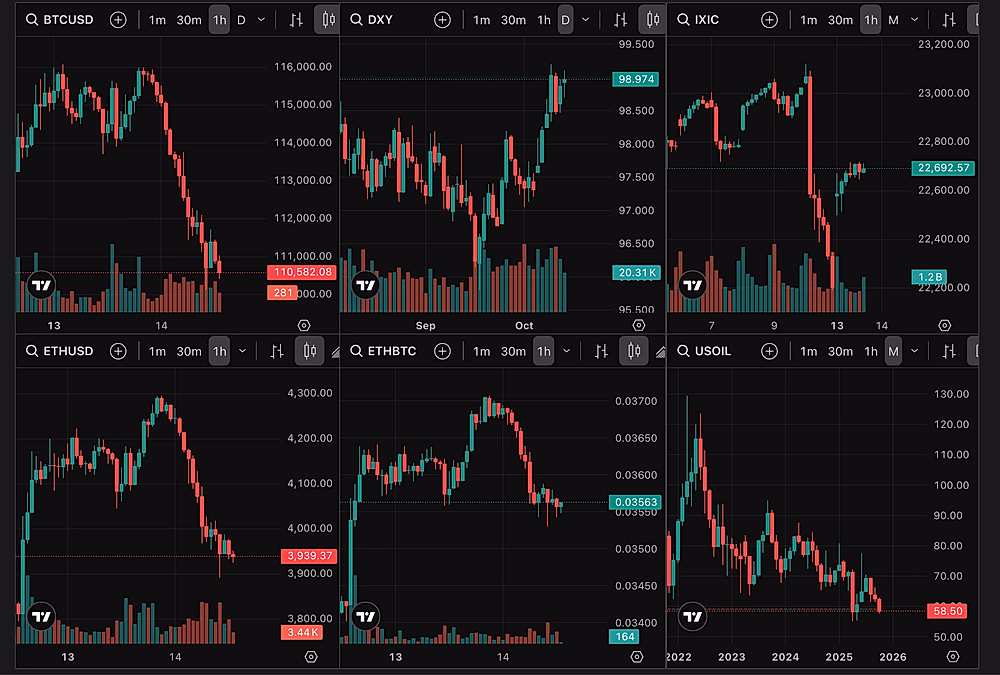1000x675 pixels.
Task: Click TradingView logo on ETHUSD chart
Action: coord(41,616)
